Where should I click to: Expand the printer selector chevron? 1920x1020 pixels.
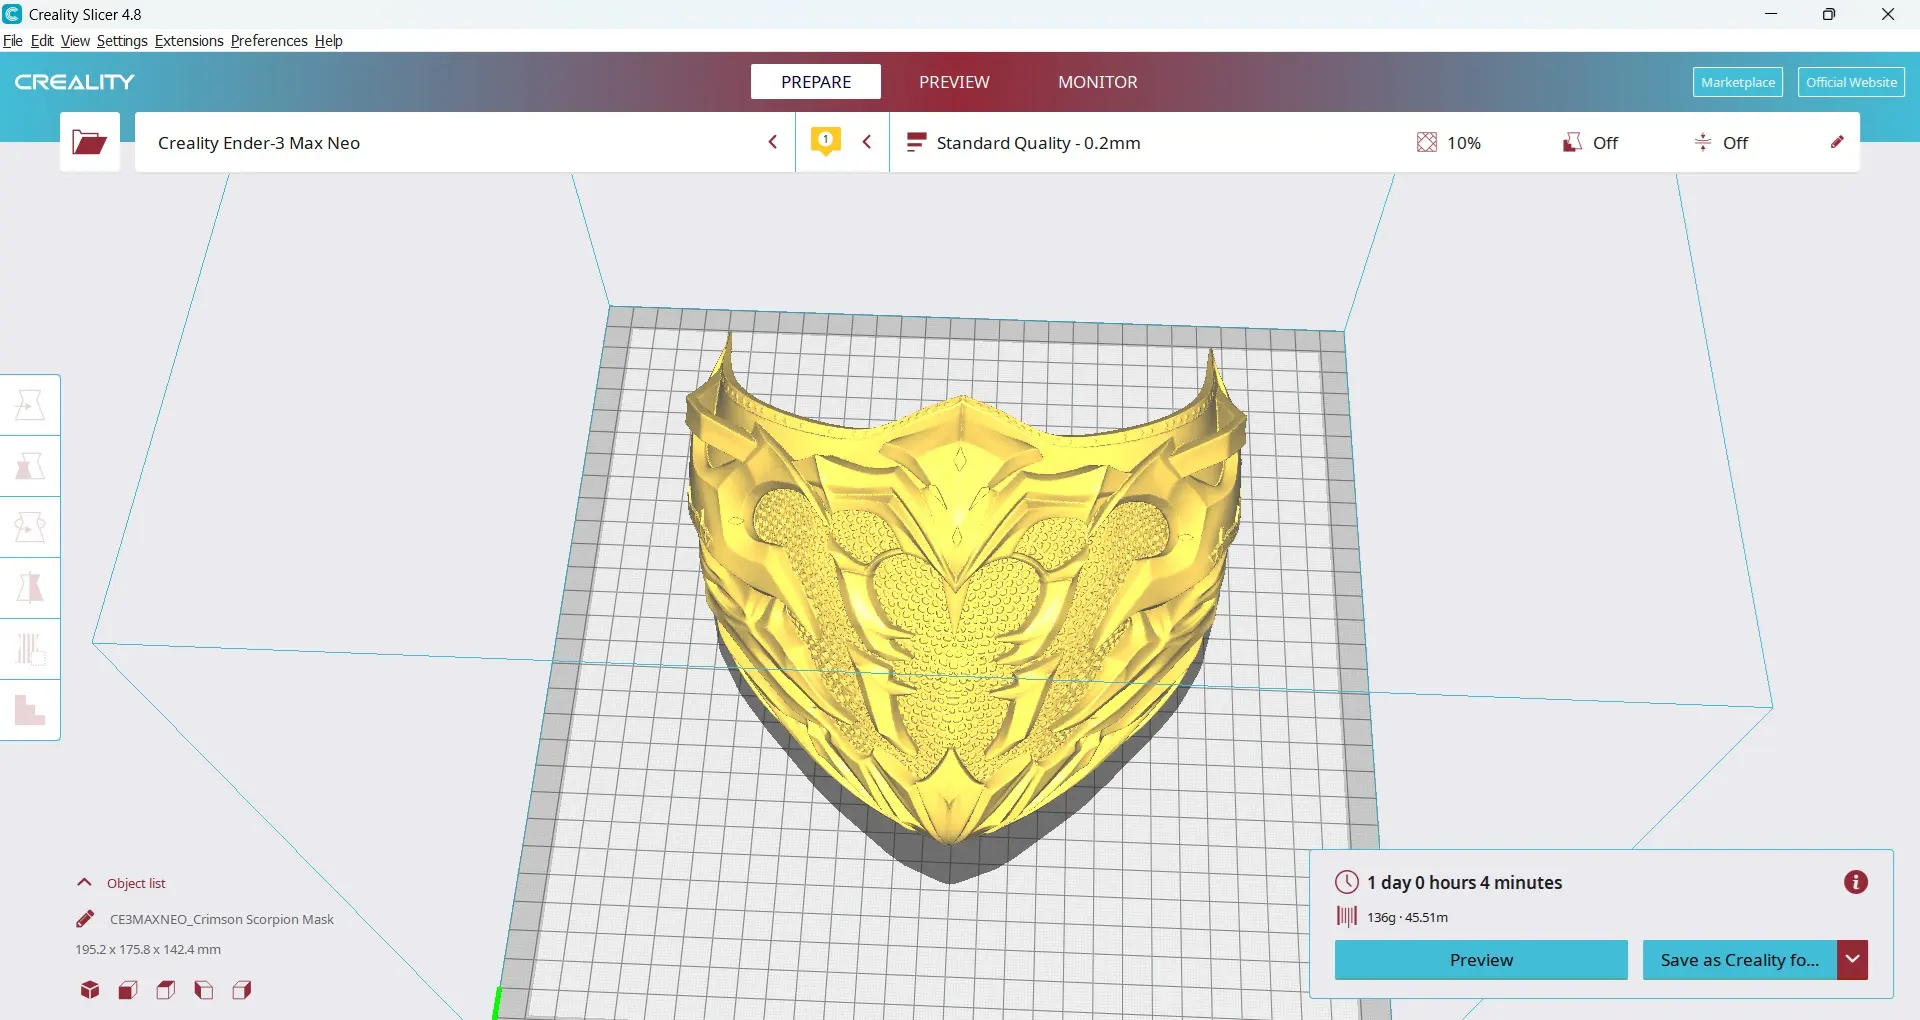(x=773, y=142)
